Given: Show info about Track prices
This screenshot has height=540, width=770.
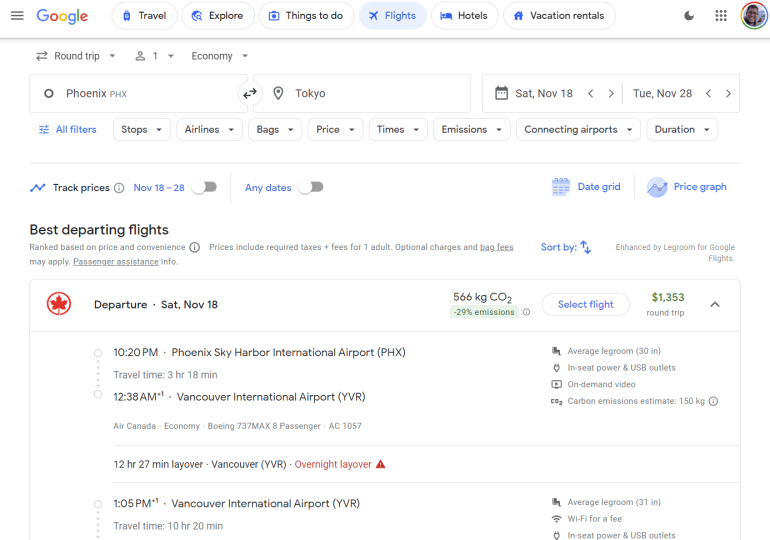Looking at the screenshot, I should click(x=119, y=188).
